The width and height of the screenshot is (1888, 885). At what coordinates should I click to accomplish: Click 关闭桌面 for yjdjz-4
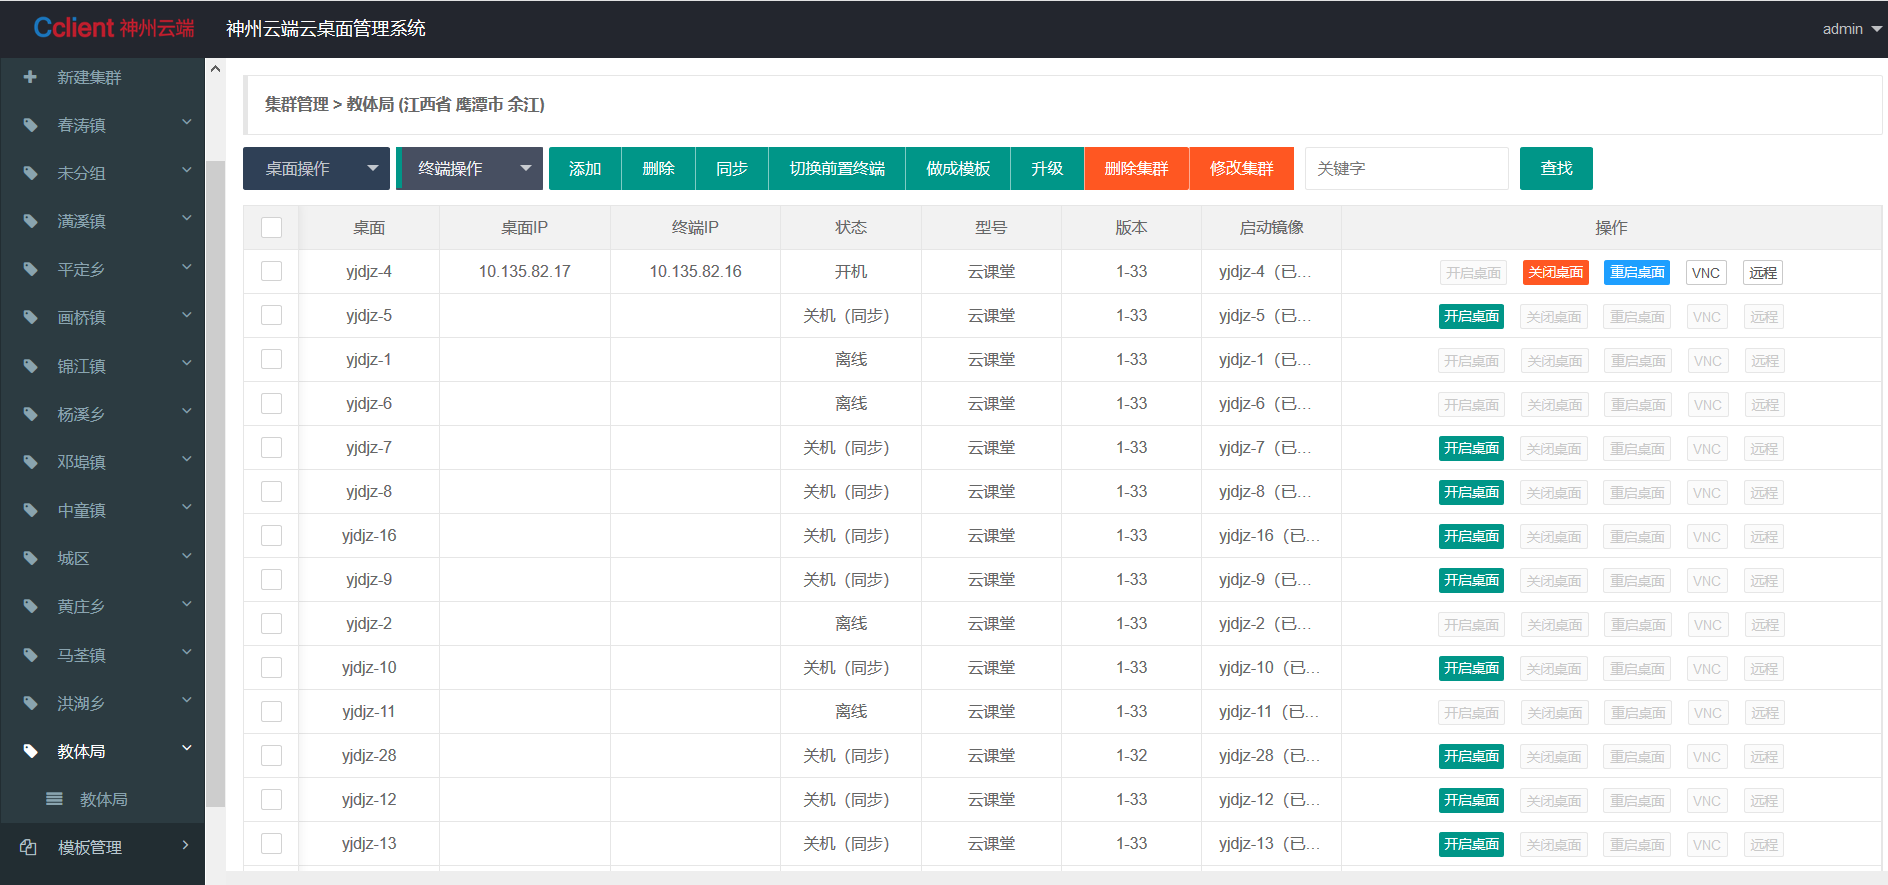click(x=1555, y=272)
